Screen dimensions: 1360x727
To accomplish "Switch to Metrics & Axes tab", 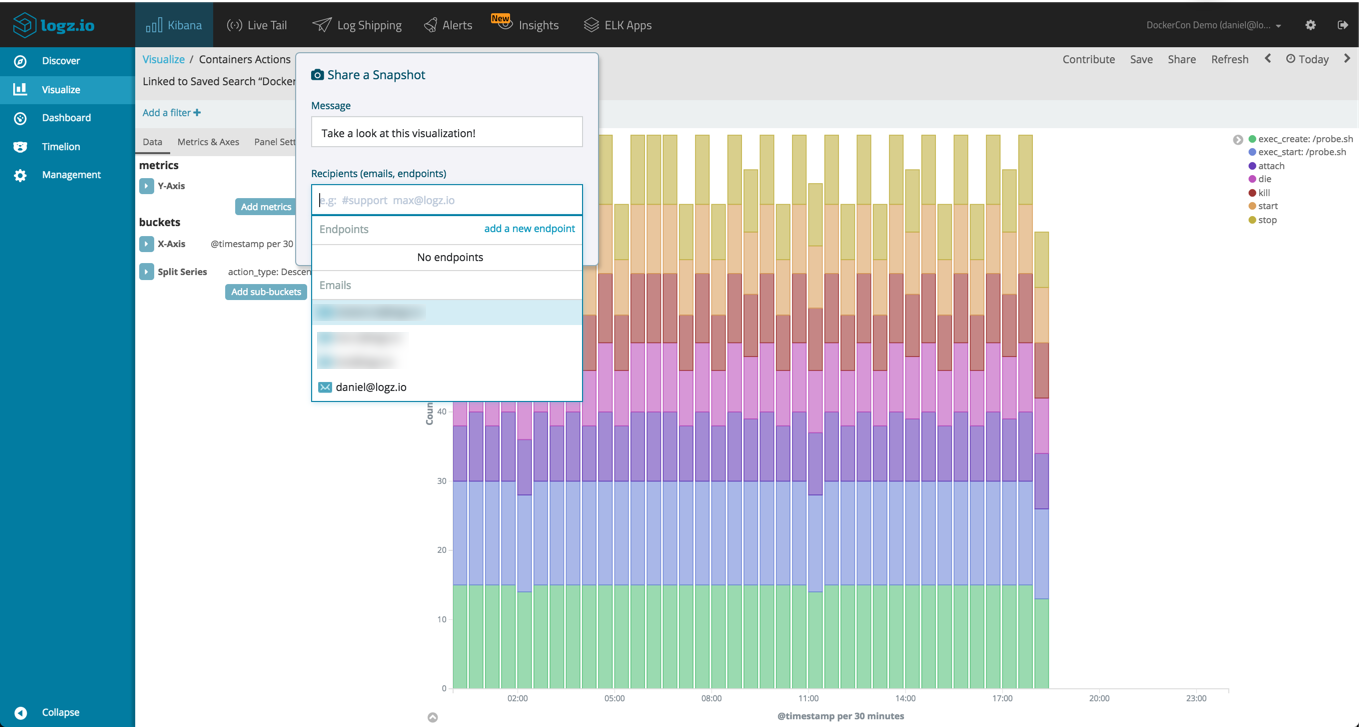I will pos(208,142).
